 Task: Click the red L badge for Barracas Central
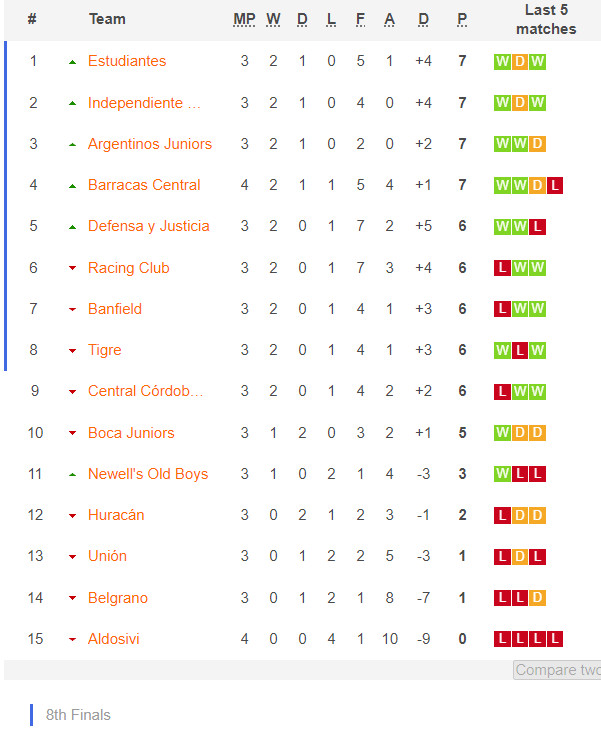(x=555, y=186)
